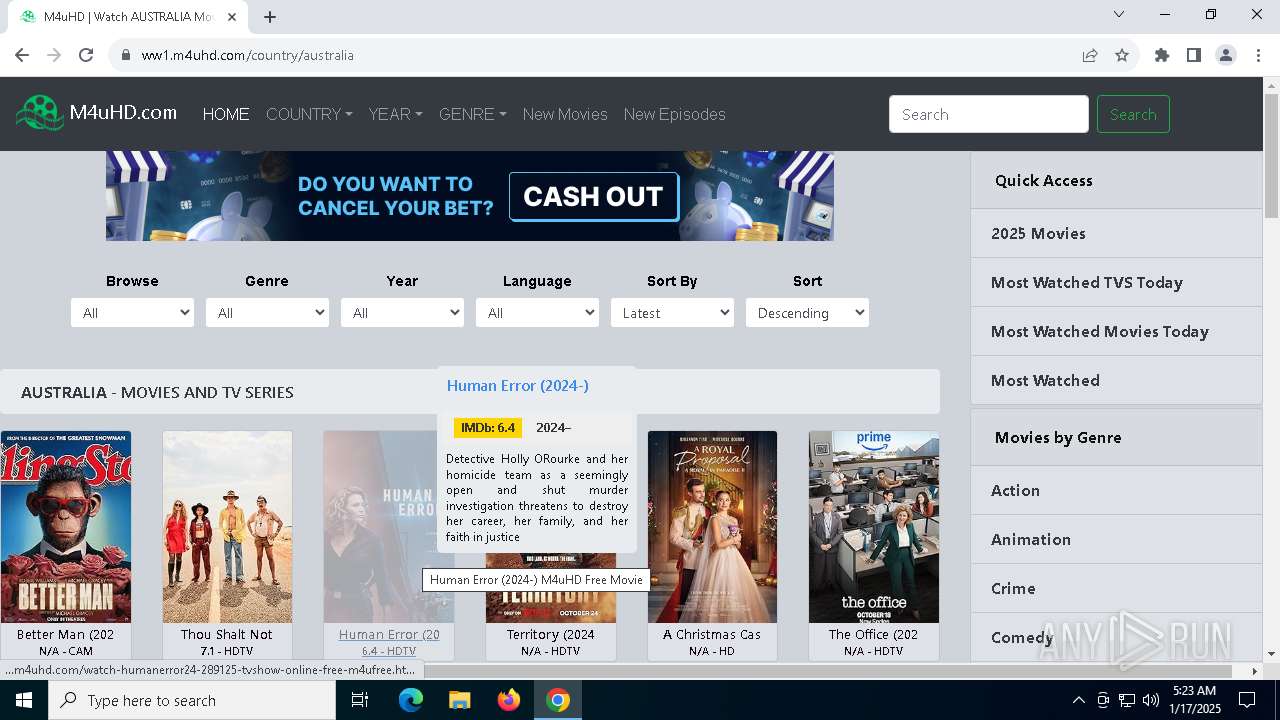This screenshot has height=720, width=1280.
Task: Open The Office poster thumbnail
Action: click(874, 527)
